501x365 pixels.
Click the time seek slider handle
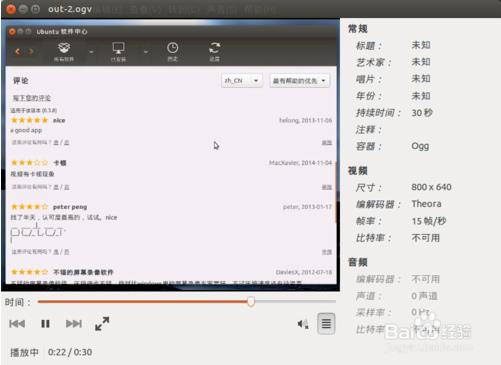[x=251, y=302]
